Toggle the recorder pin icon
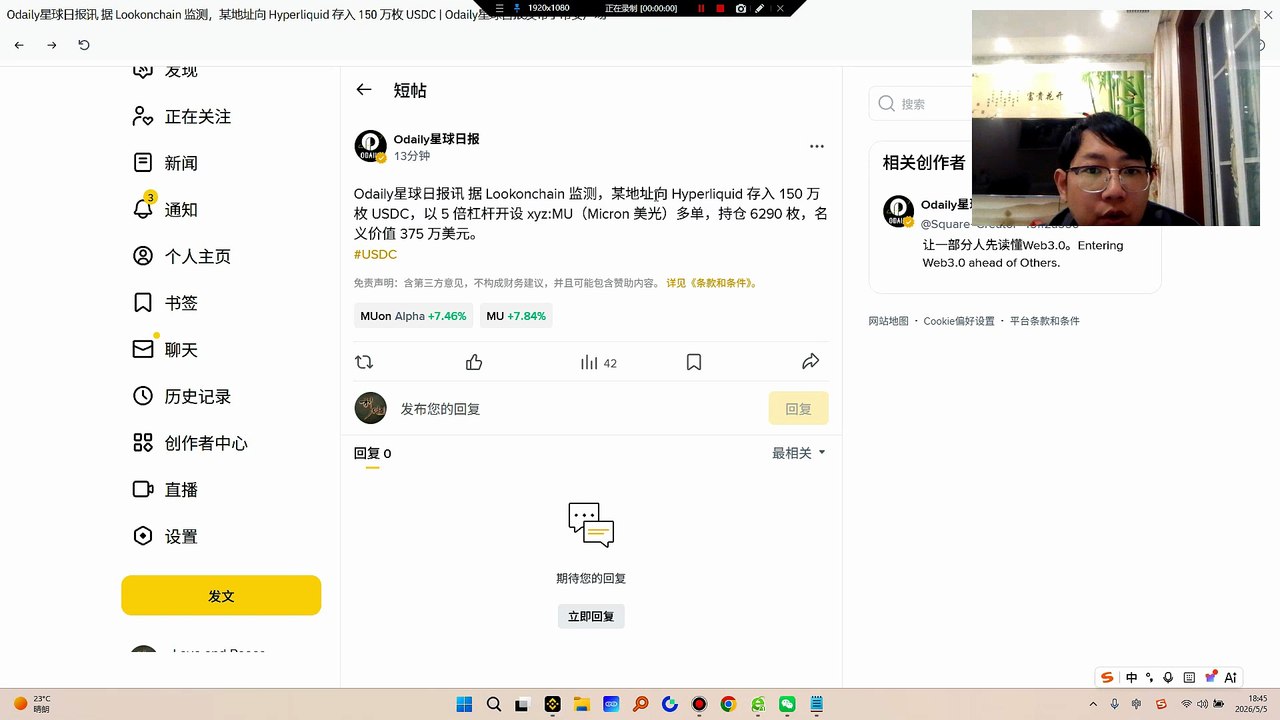 517,8
